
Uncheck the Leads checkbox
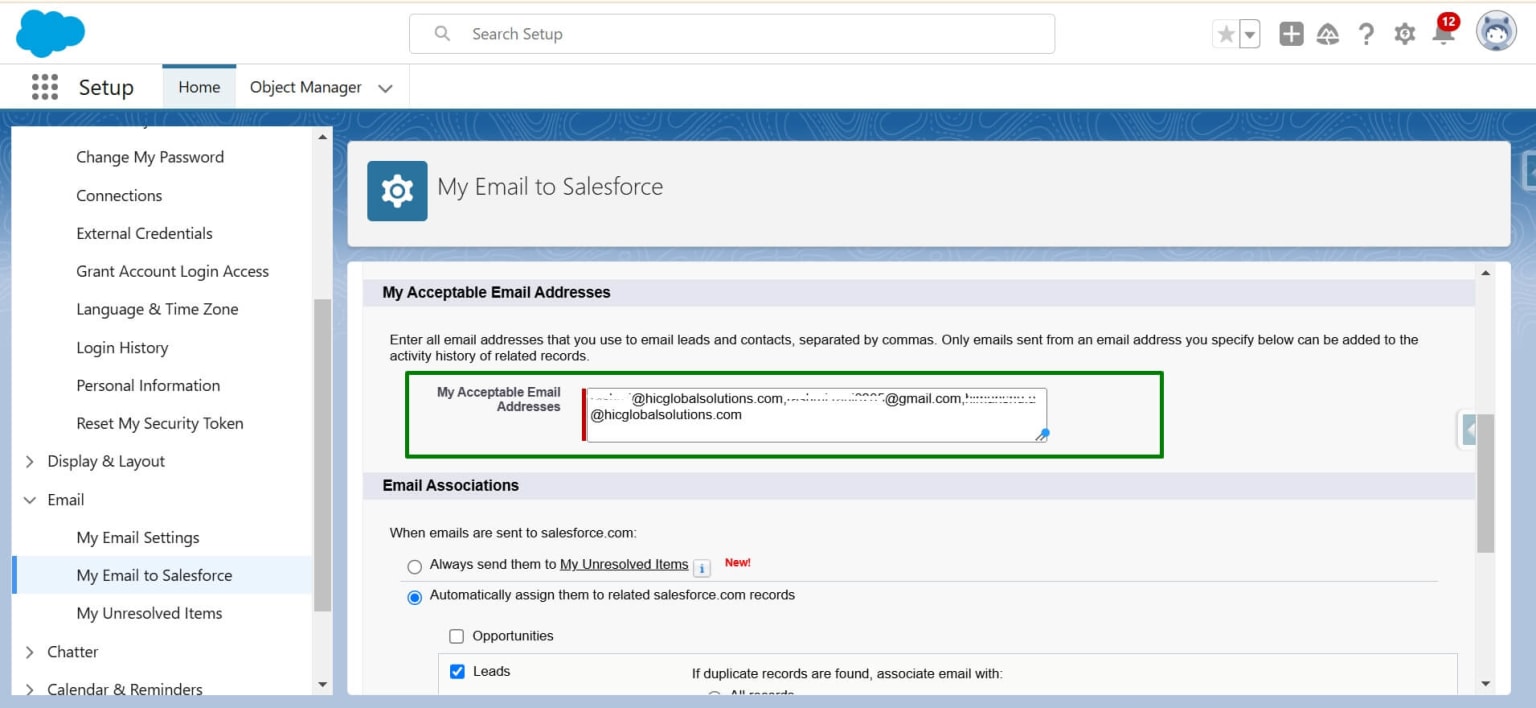click(457, 671)
